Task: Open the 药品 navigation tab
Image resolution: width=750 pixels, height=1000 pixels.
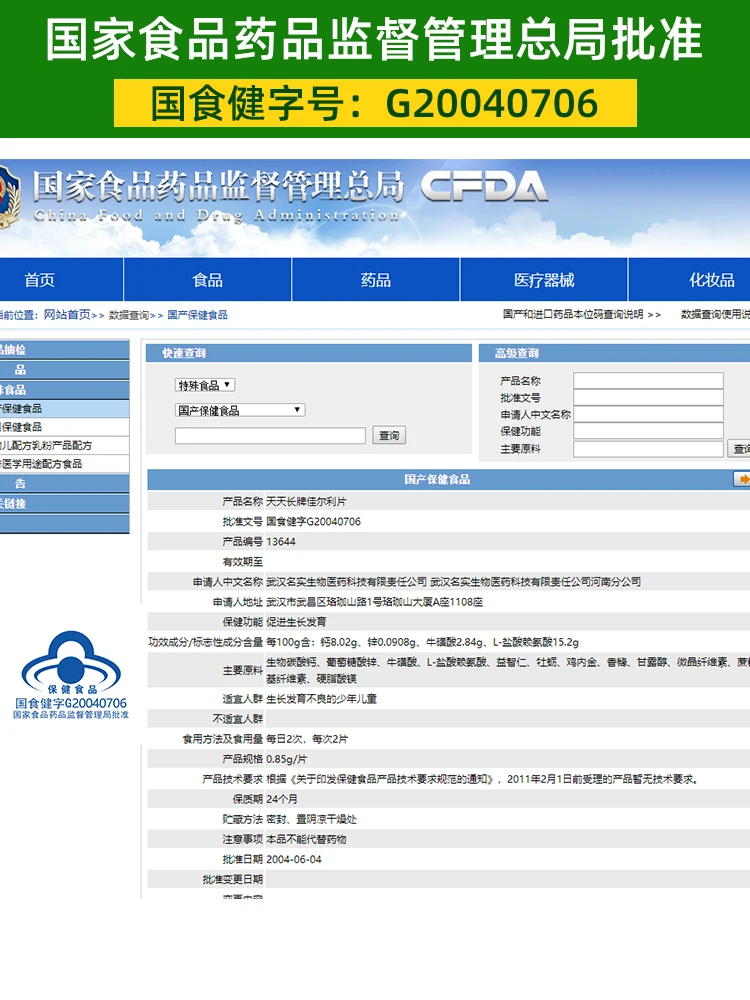Action: coord(376,279)
